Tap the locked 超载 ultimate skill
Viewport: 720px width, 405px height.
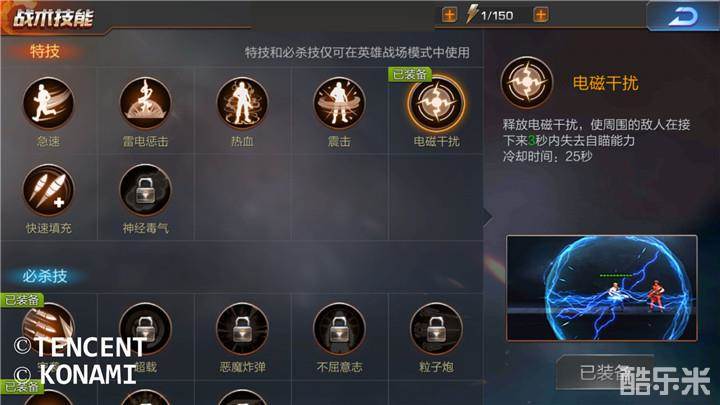pos(145,329)
